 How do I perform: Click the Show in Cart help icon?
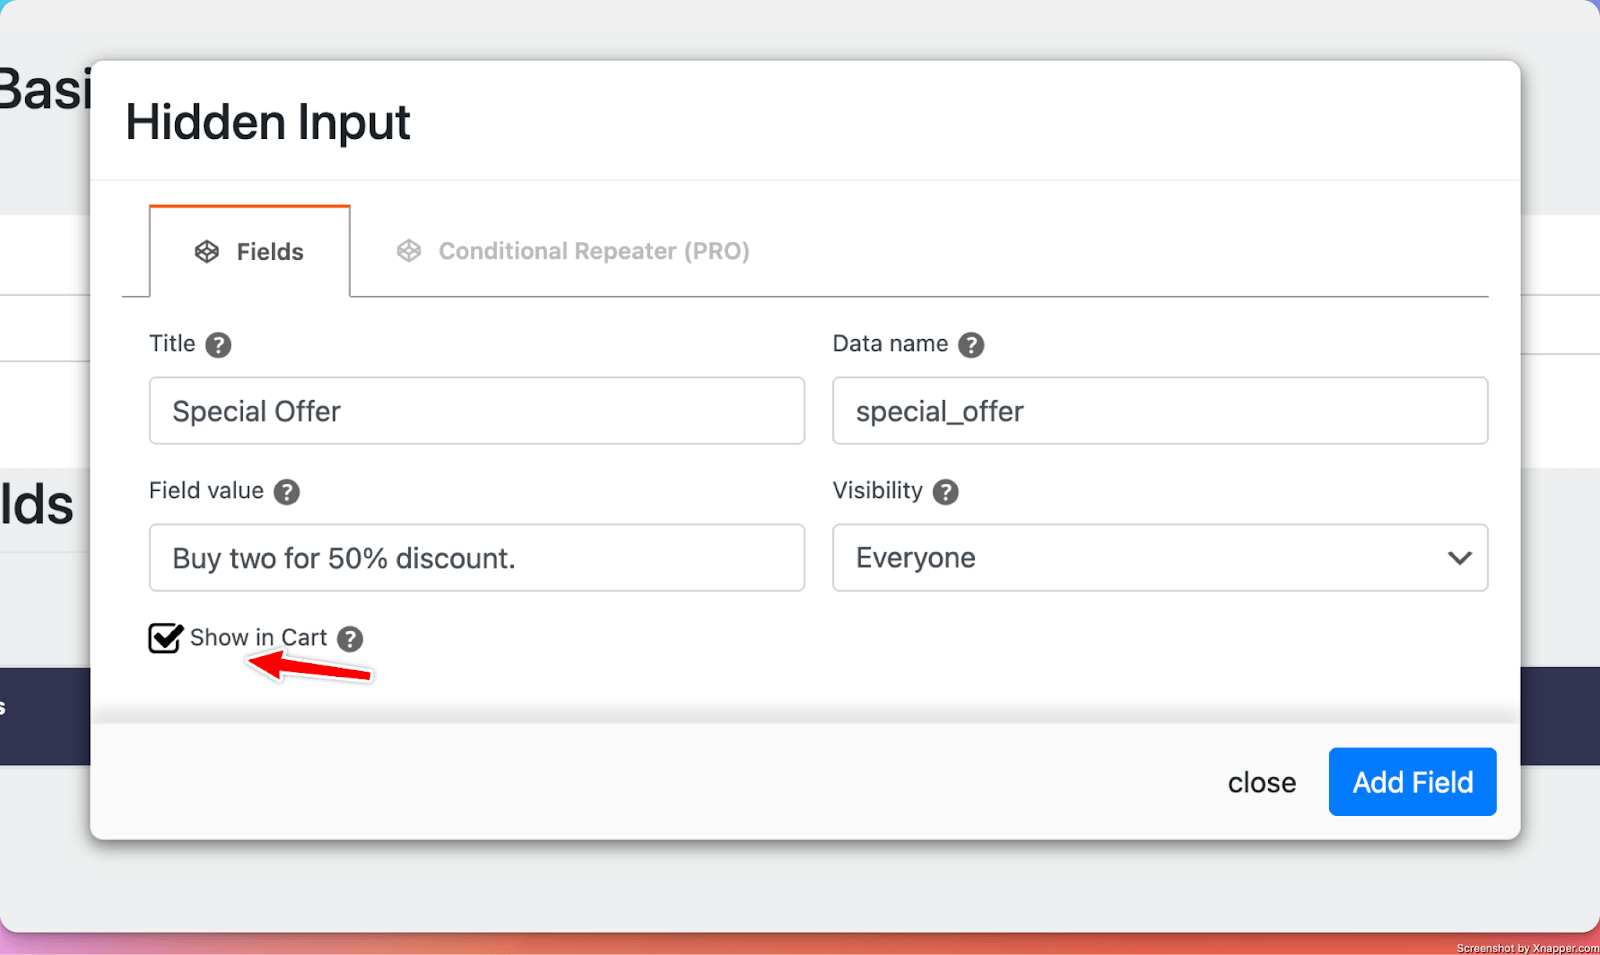350,639
